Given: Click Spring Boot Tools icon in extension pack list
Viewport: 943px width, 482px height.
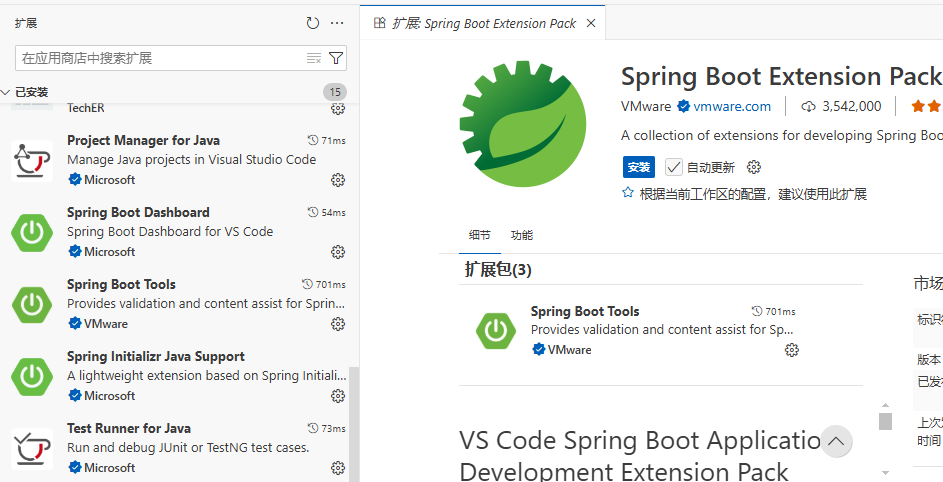Looking at the screenshot, I should click(x=496, y=330).
